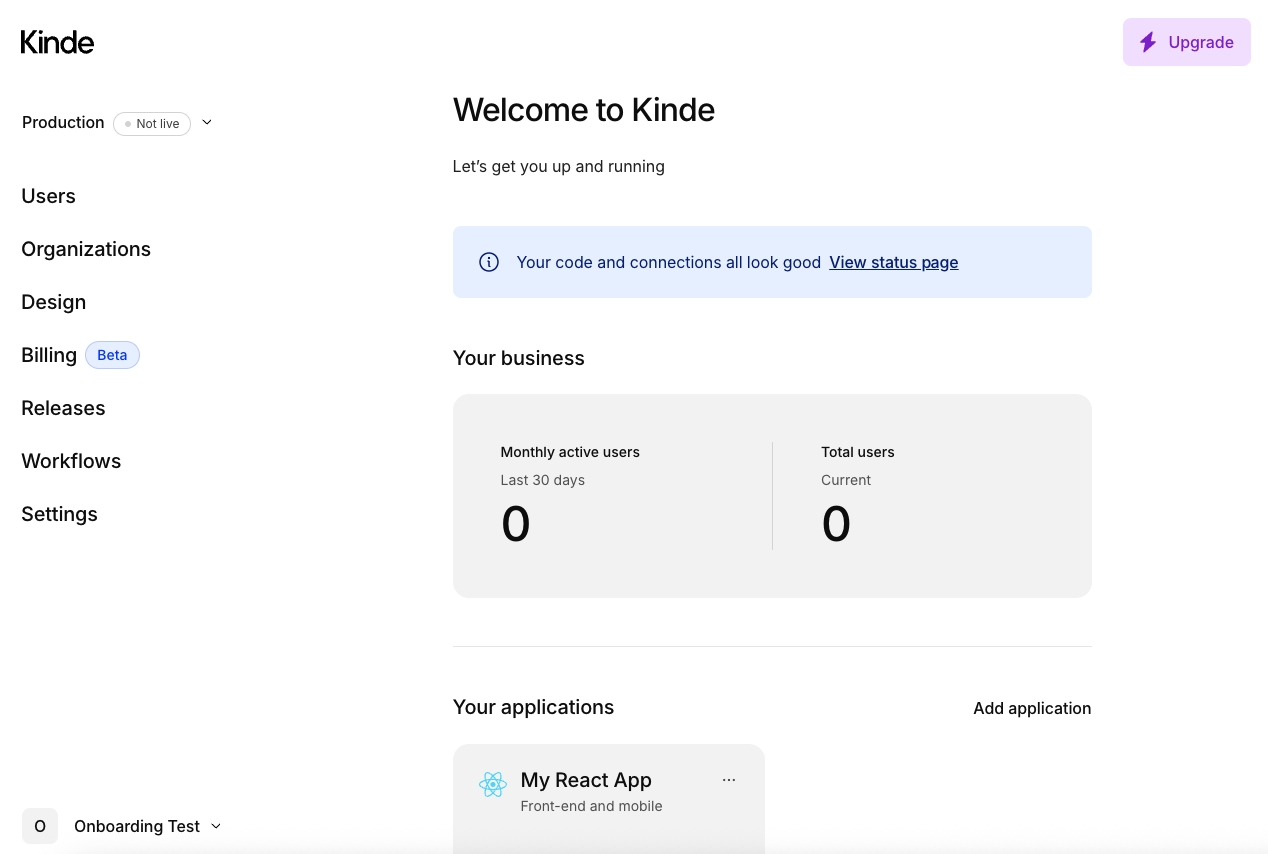Open the Organizations menu item
Image resolution: width=1268 pixels, height=854 pixels.
click(86, 249)
